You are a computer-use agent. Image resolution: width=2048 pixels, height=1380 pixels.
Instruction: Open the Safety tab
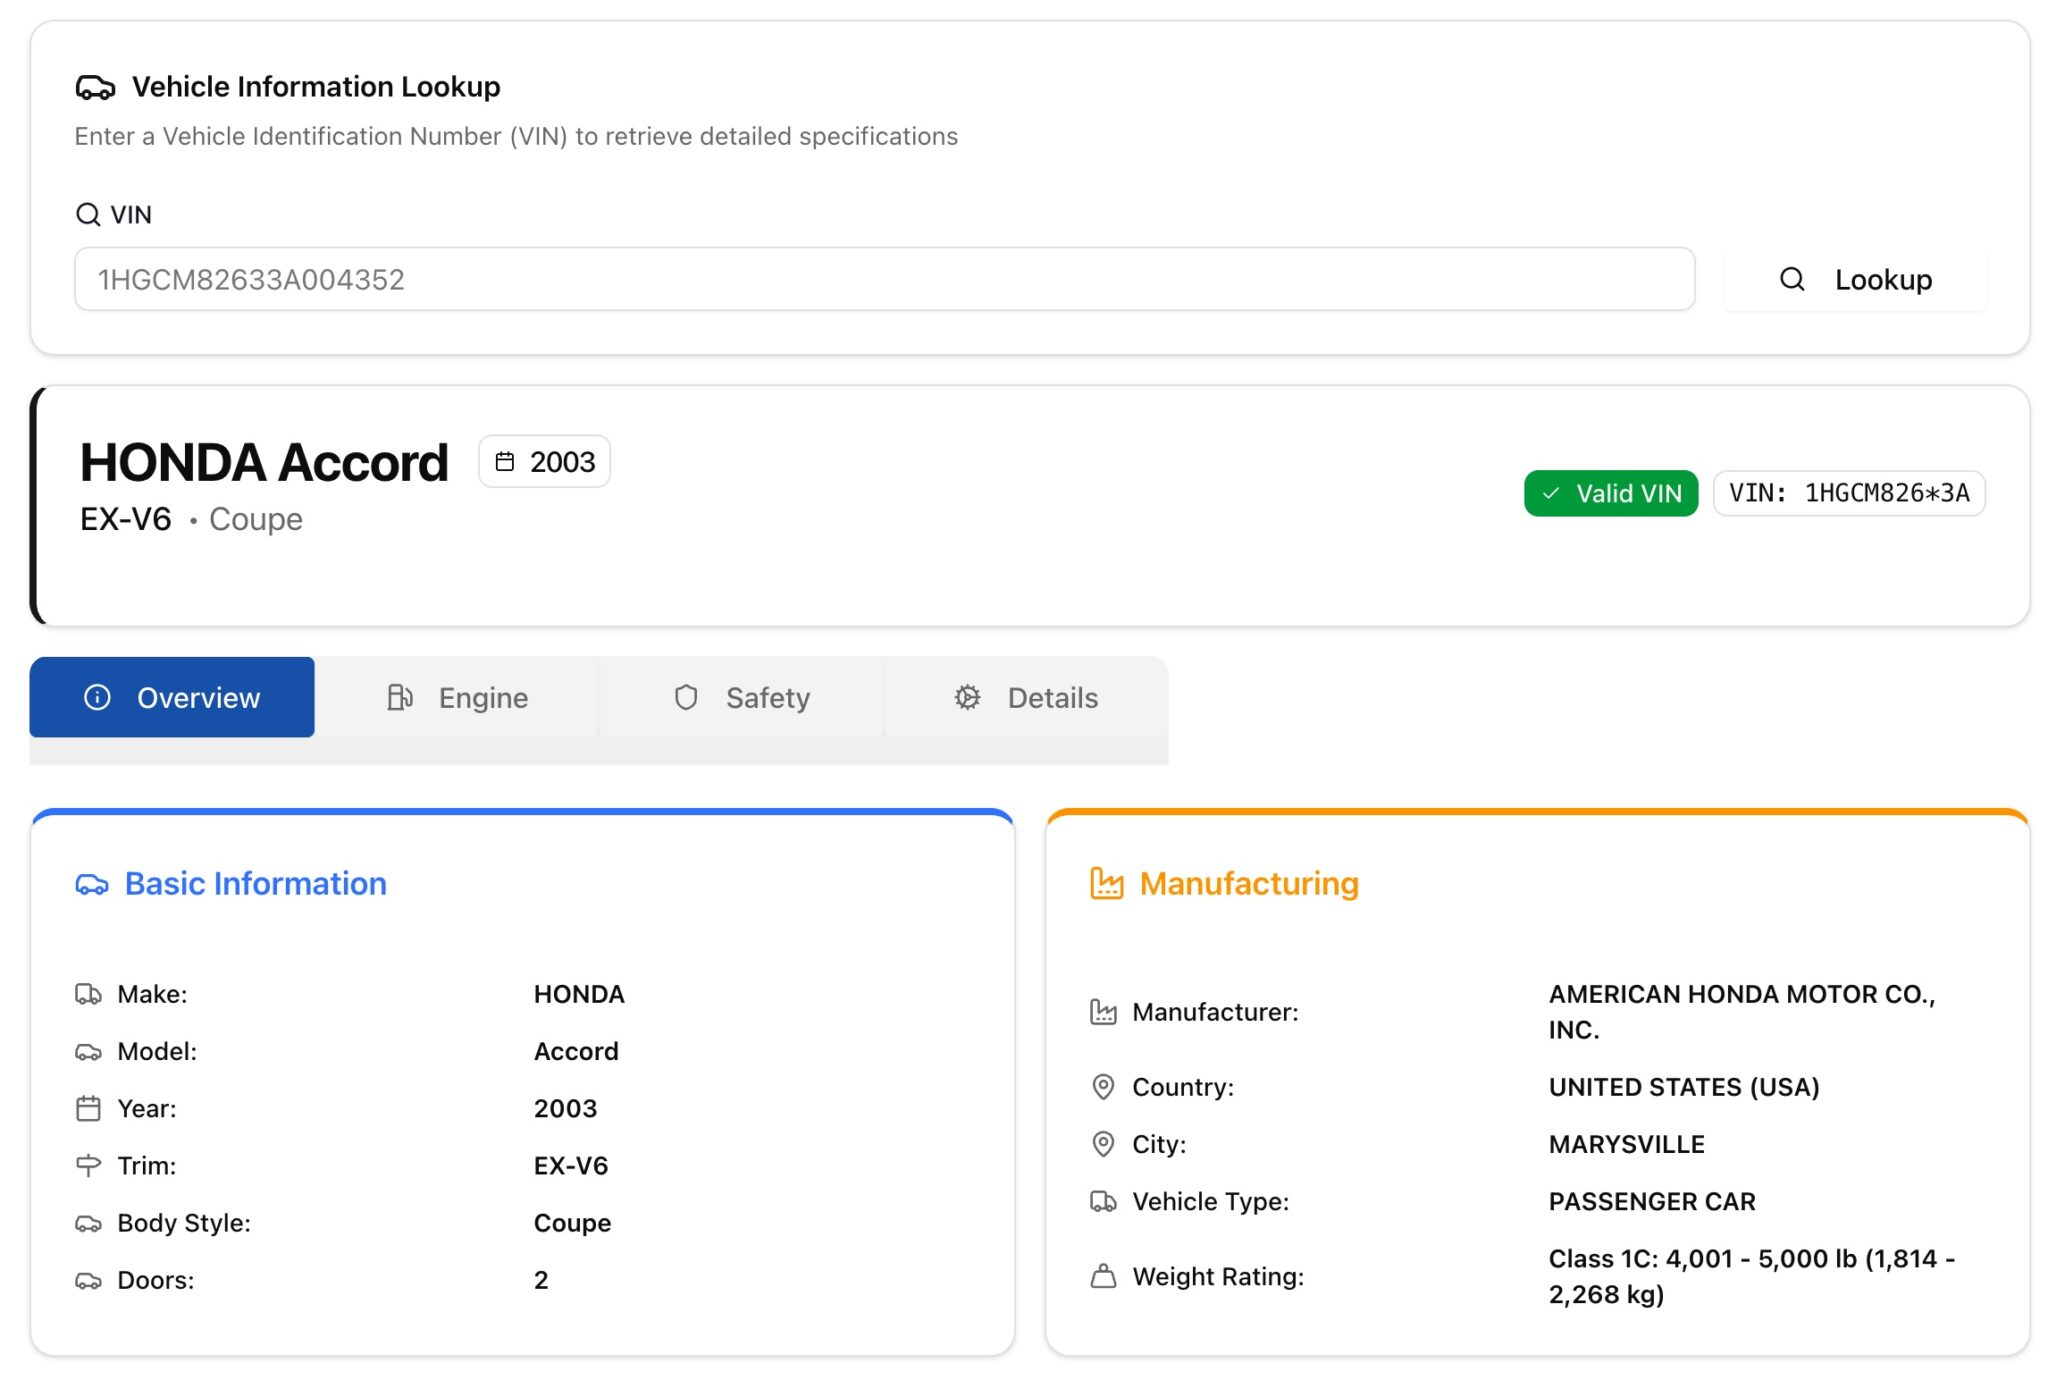coord(741,698)
